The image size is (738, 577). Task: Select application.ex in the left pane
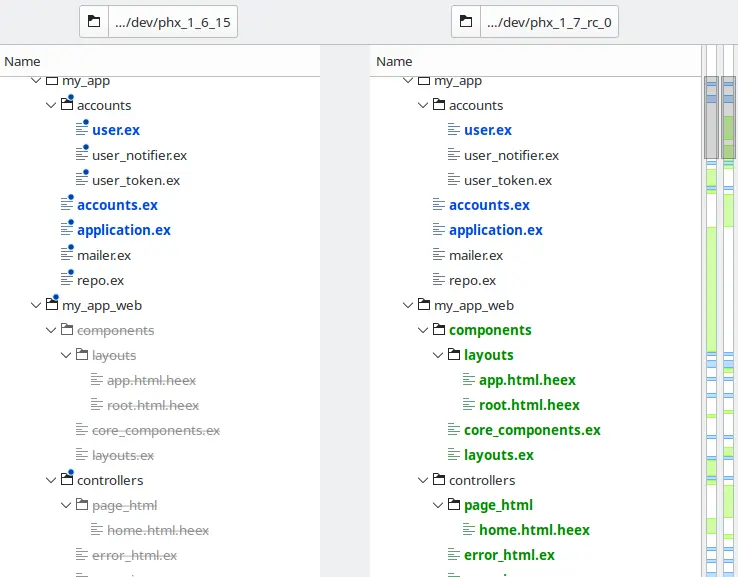click(123, 230)
